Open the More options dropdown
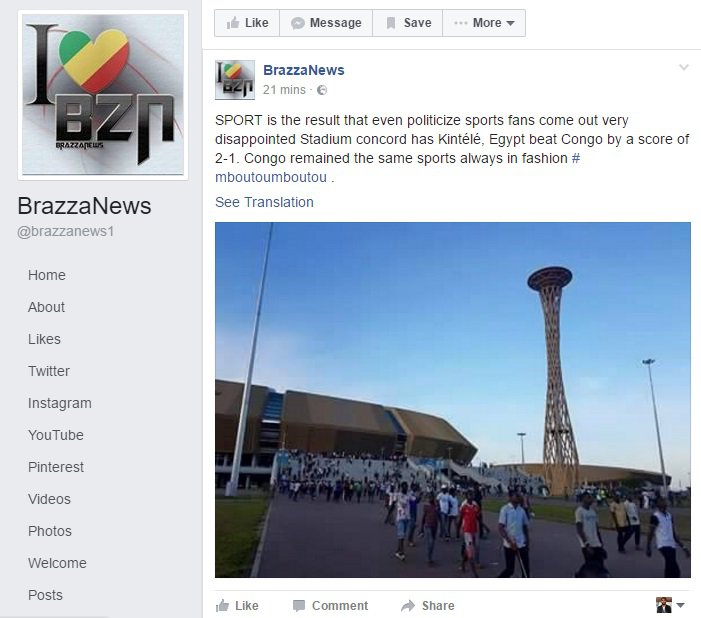The width and height of the screenshot is (701, 618). 484,23
